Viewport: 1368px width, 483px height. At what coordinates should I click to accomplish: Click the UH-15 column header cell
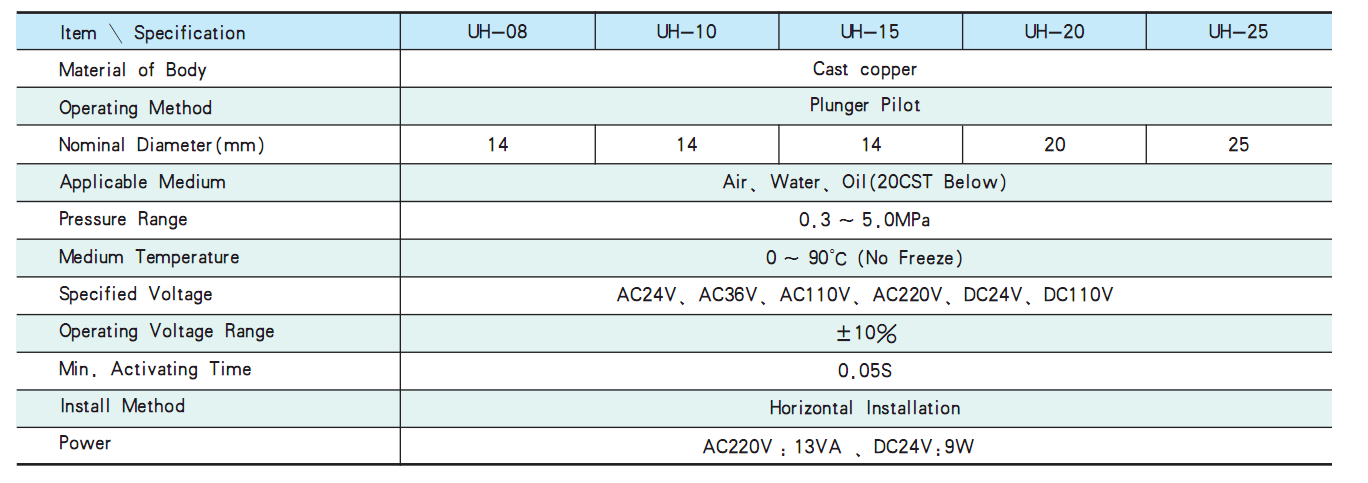click(x=870, y=32)
